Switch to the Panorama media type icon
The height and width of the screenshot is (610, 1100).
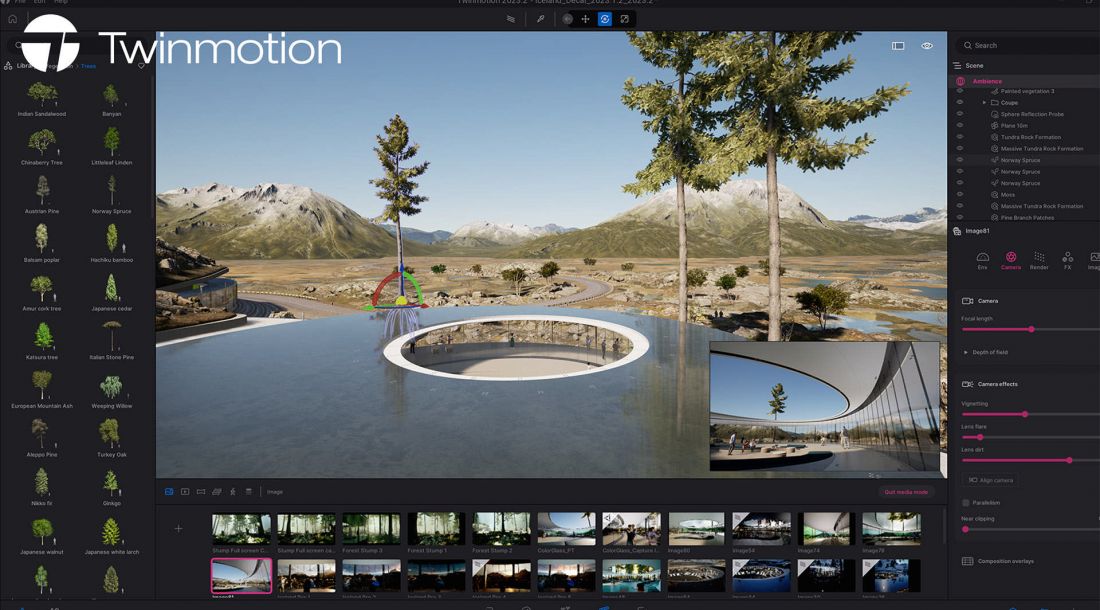[x=201, y=492]
